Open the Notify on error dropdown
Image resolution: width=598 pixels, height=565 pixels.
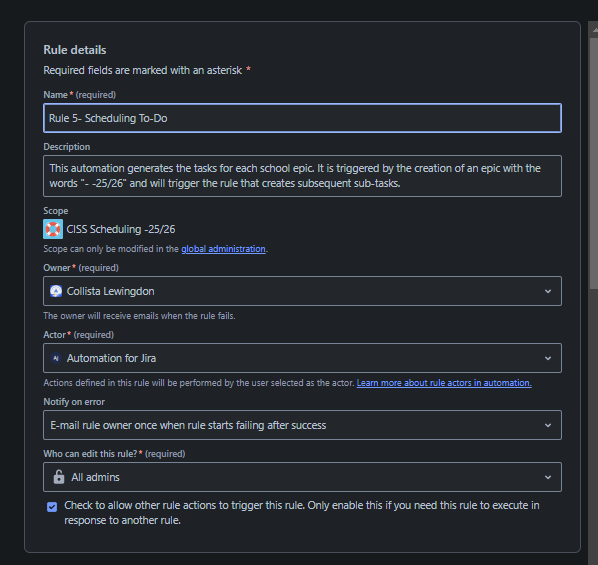[302, 425]
